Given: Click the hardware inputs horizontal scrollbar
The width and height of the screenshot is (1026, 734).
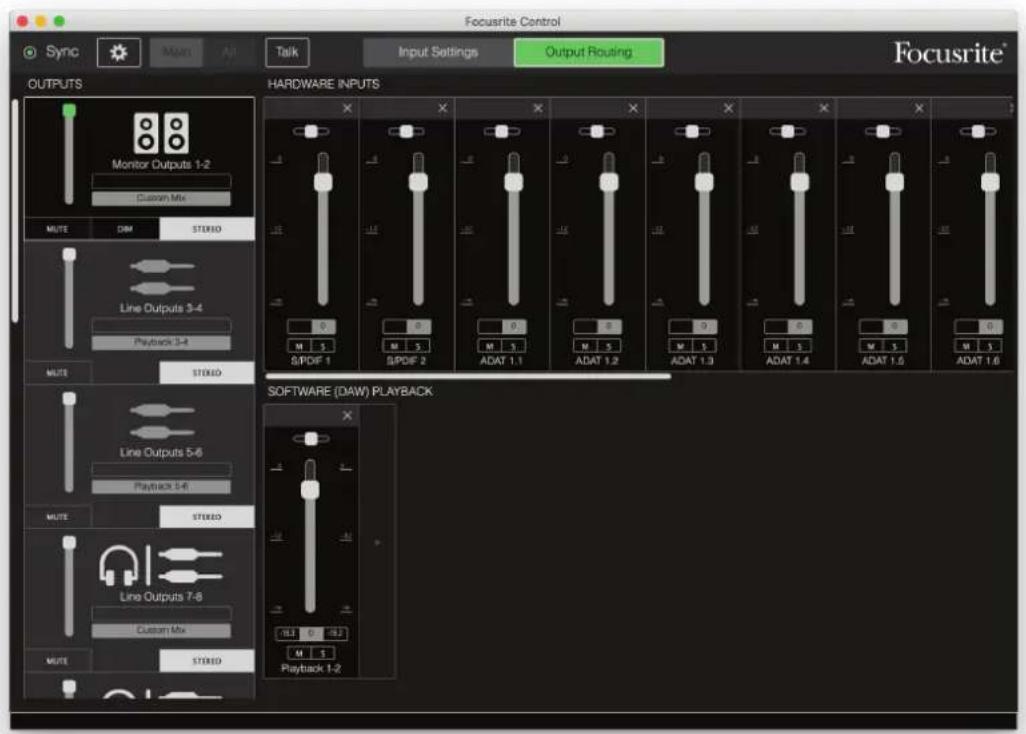Looking at the screenshot, I should [x=468, y=376].
